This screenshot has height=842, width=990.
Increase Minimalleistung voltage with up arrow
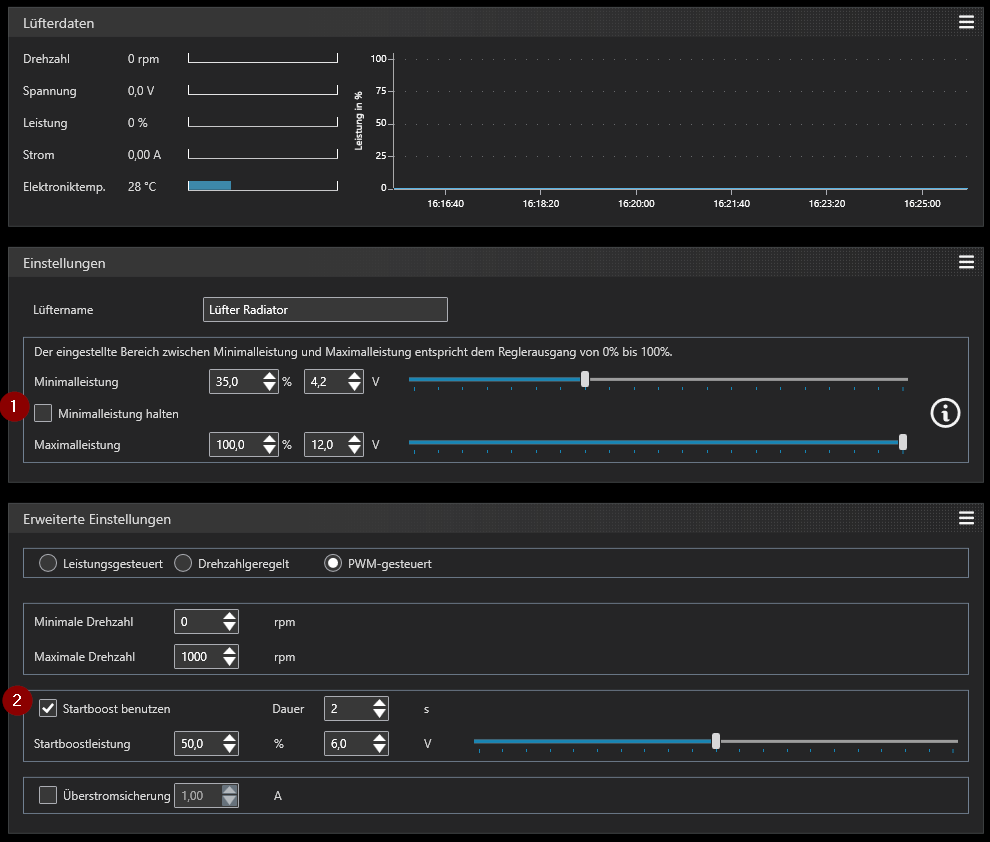tap(355, 376)
